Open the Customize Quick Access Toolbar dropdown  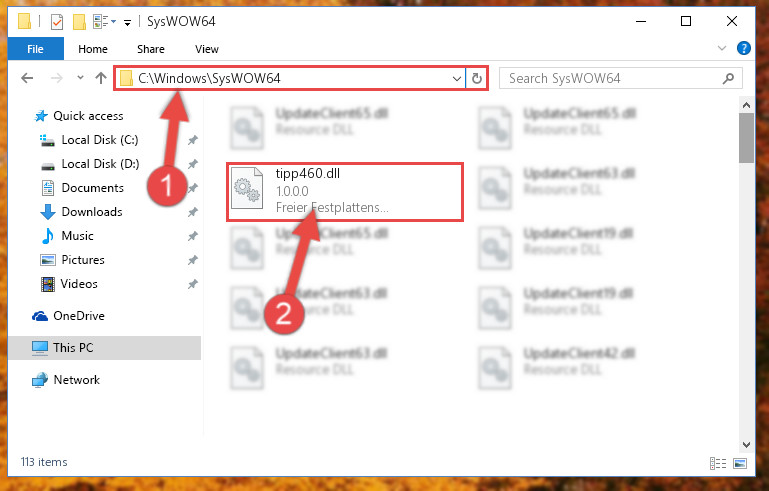tap(128, 23)
